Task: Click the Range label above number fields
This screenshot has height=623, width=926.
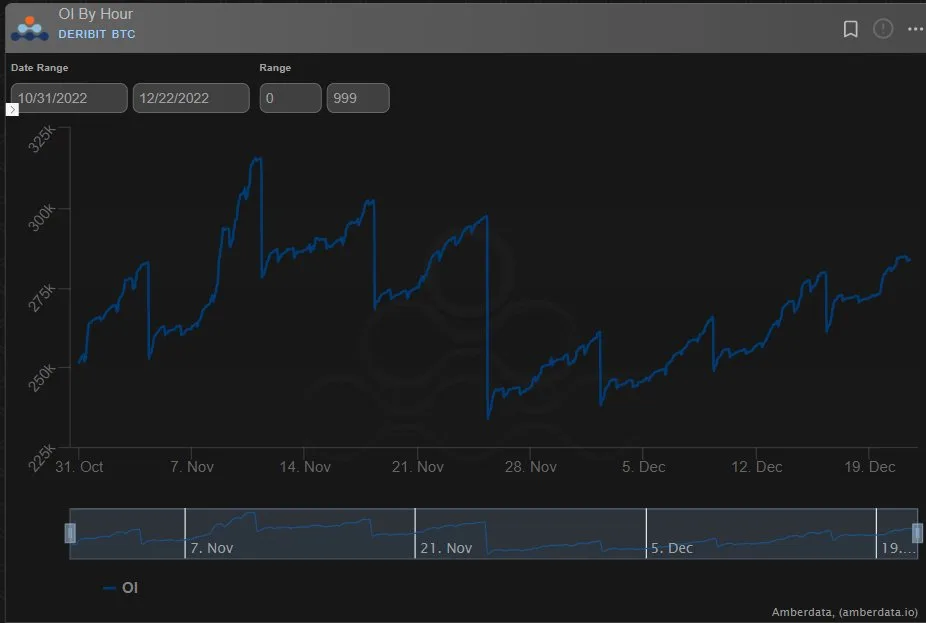Action: 275,68
